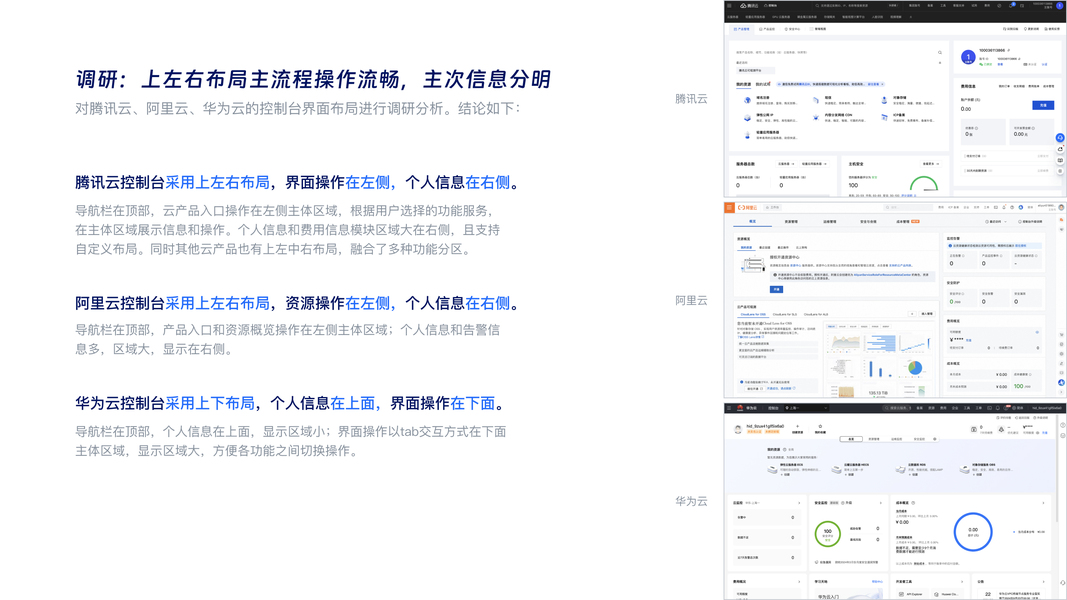Open hamburger menu in Tencent Cloud screenshot
The width and height of the screenshot is (1067, 600).
click(x=729, y=5)
